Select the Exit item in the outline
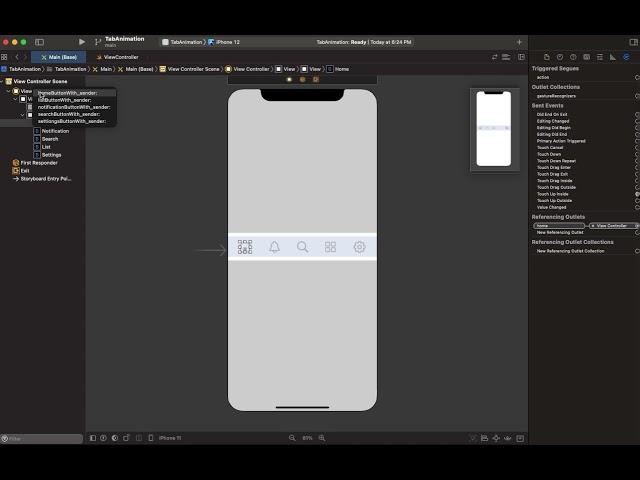This screenshot has height=480, width=640. 21,171
